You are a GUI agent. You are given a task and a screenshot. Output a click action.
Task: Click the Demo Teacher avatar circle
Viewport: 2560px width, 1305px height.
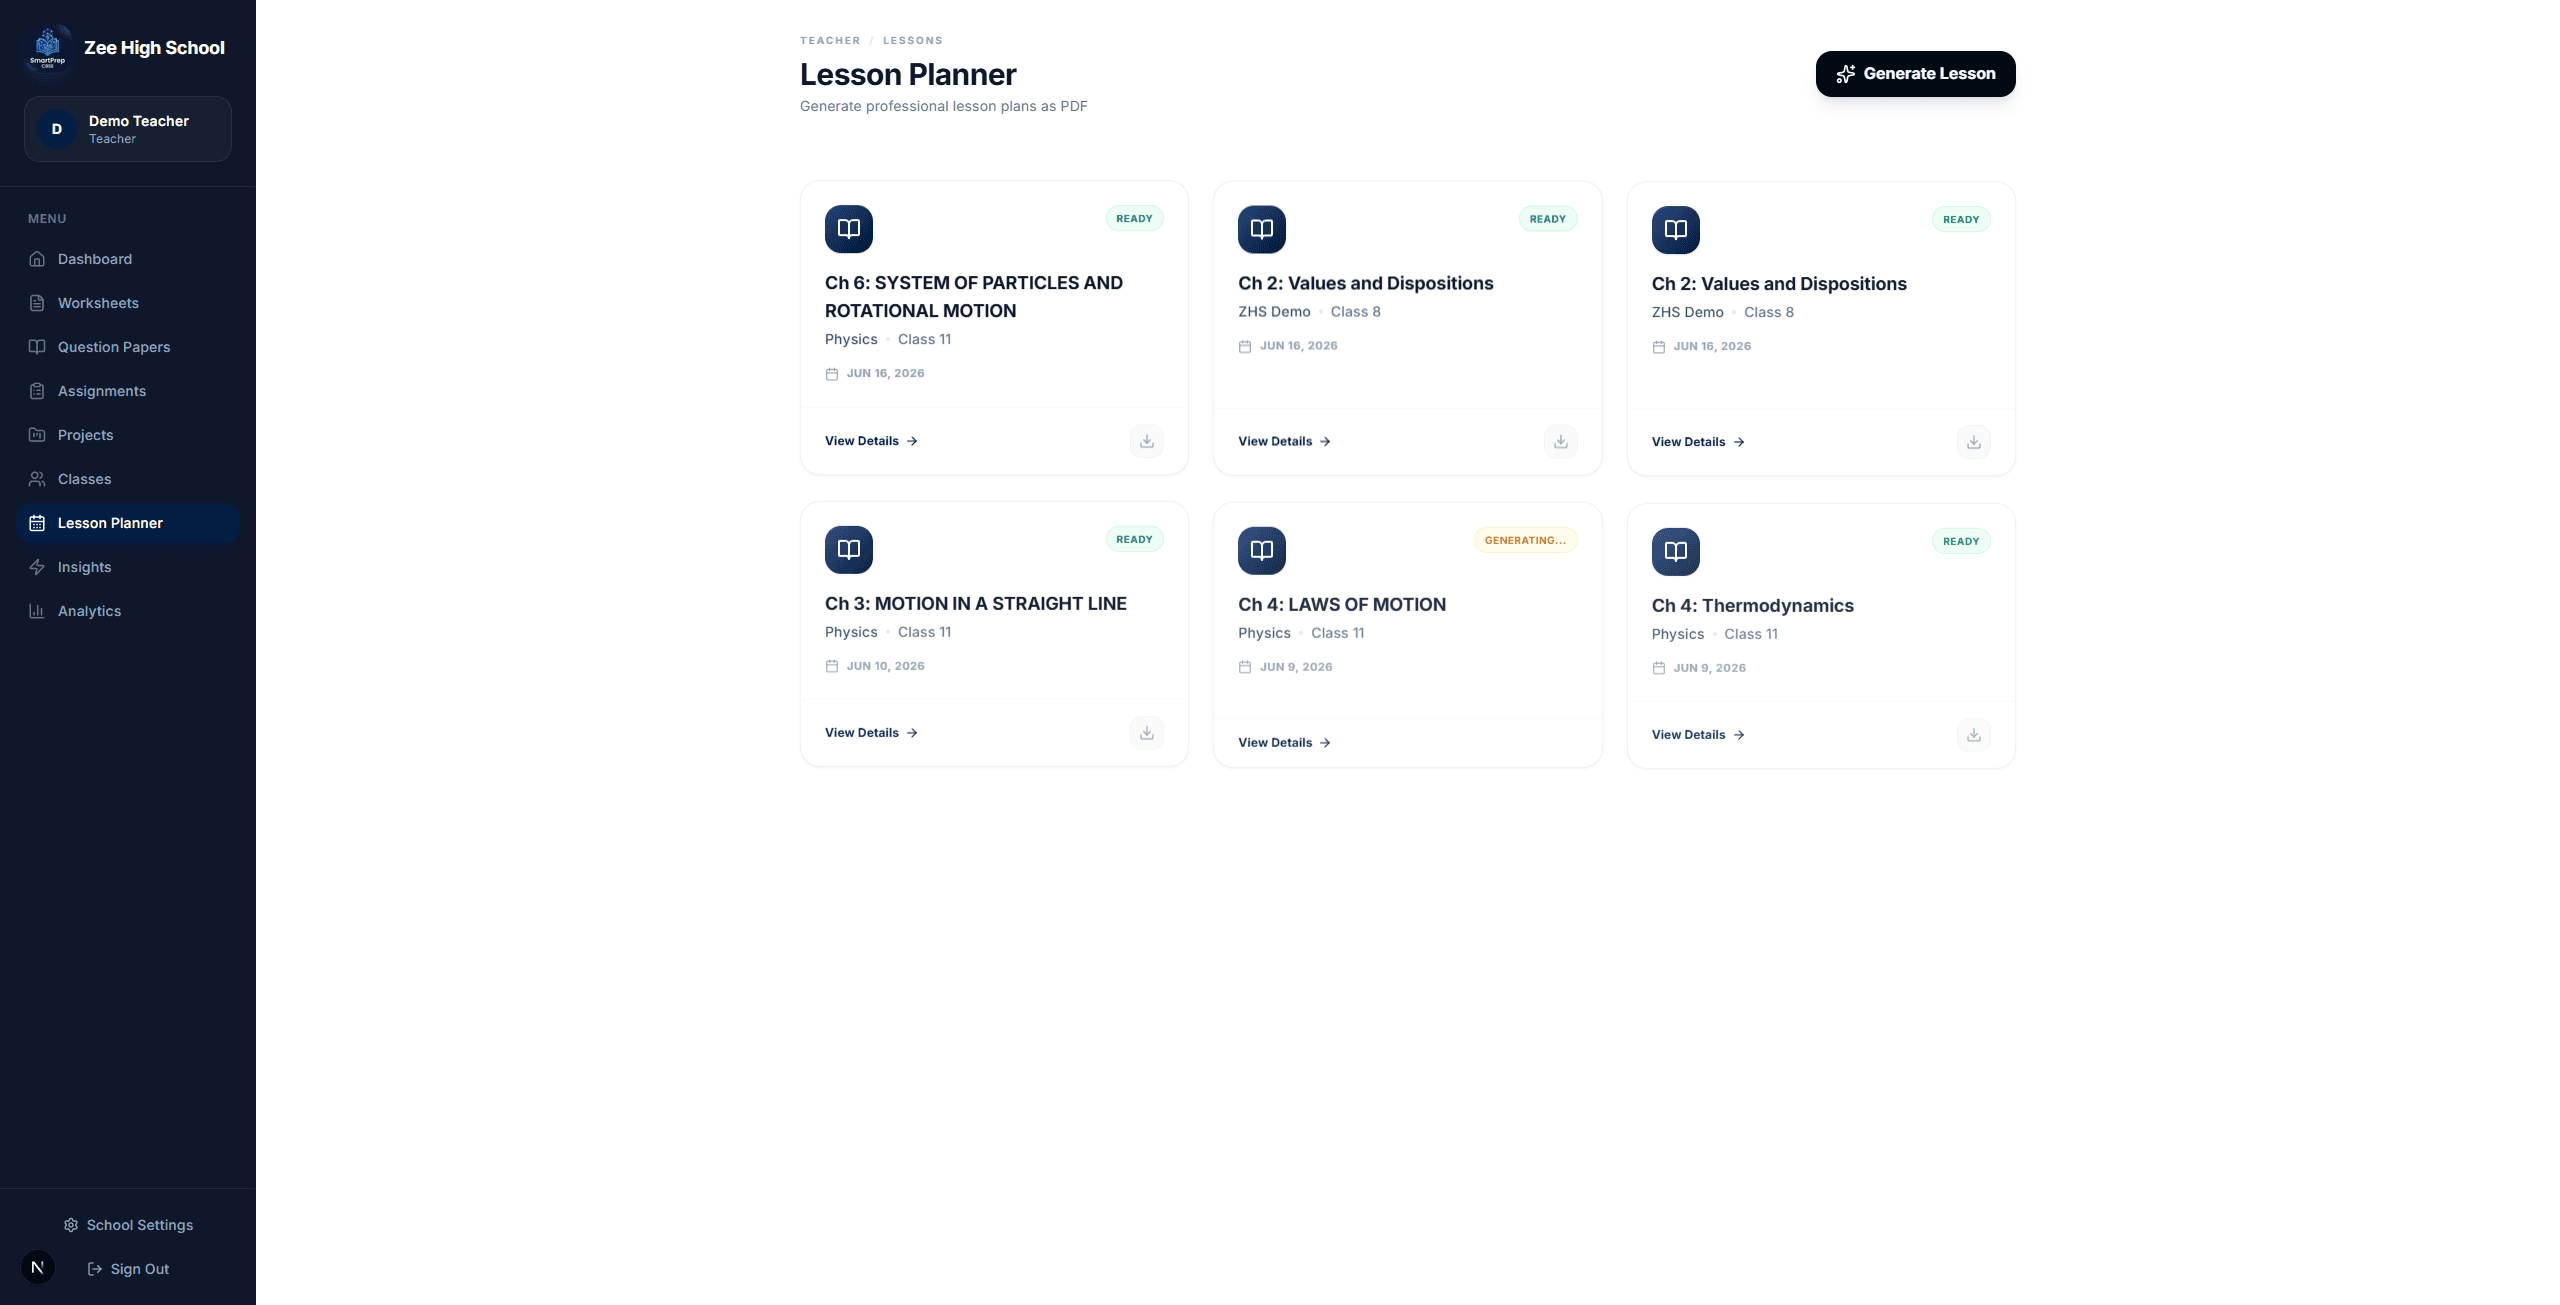(x=57, y=129)
